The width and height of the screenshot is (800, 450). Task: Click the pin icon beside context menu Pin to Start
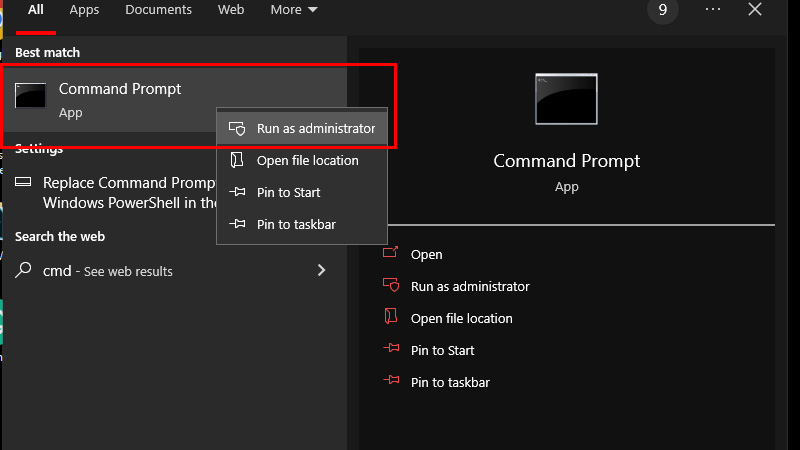pos(237,192)
